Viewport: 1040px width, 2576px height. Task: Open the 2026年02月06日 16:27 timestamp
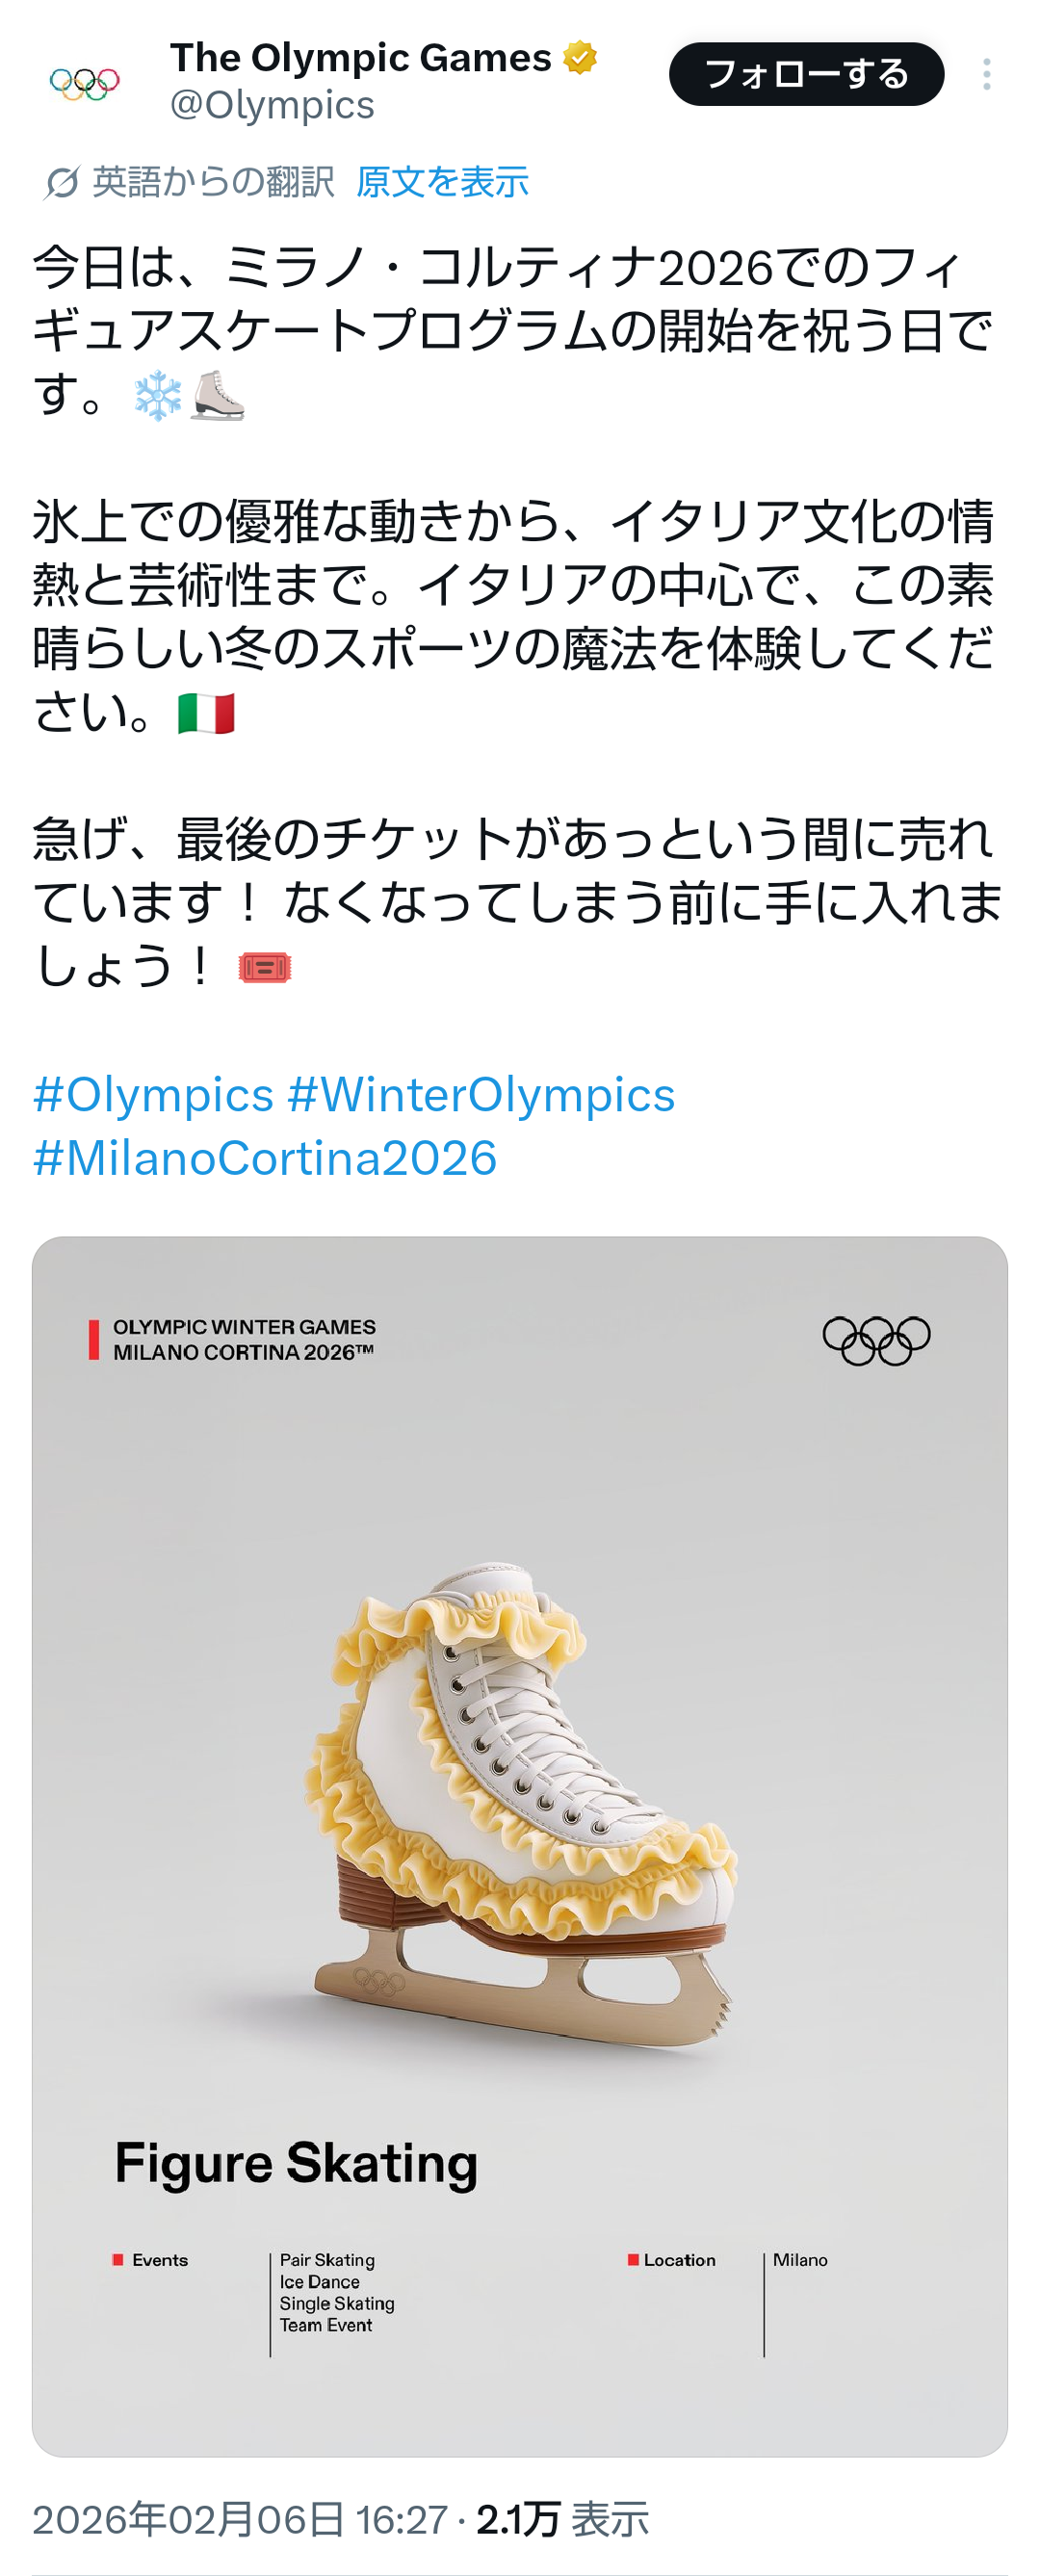click(240, 2519)
